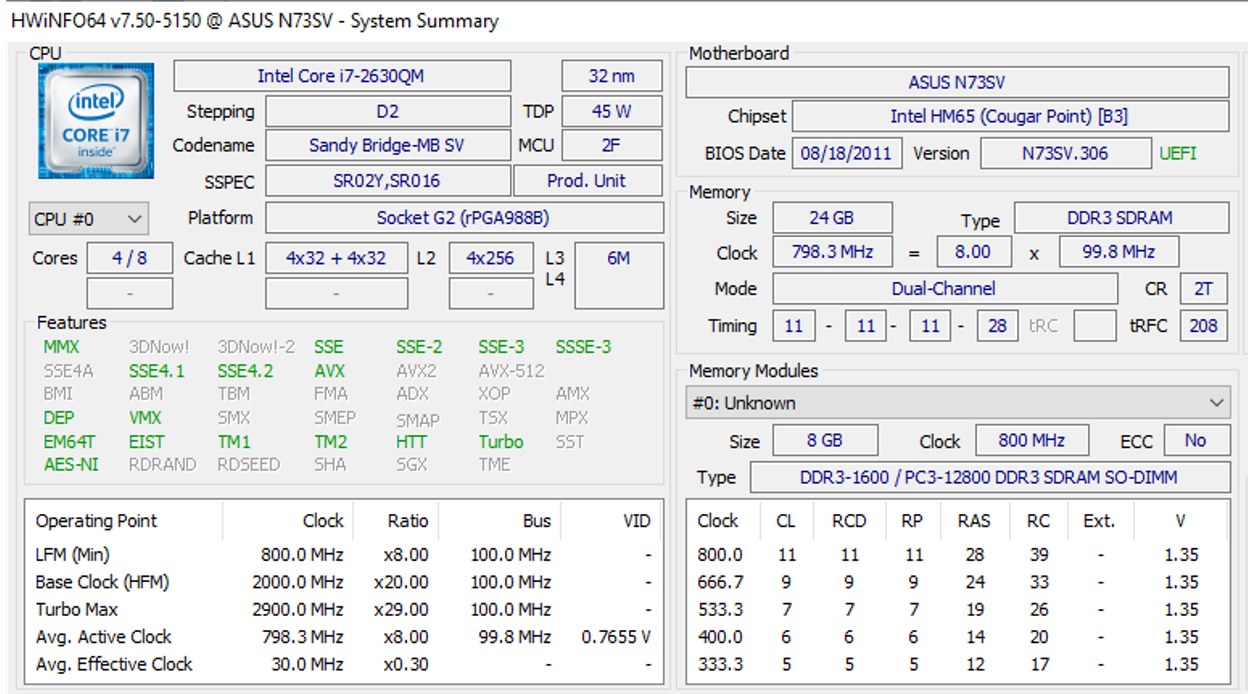This screenshot has height=694, width=1248.
Task: Click the green UEFI indicator
Action: point(1178,154)
